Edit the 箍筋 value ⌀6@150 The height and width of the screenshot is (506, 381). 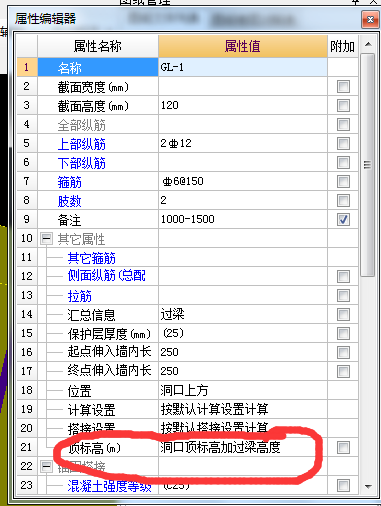pos(243,182)
